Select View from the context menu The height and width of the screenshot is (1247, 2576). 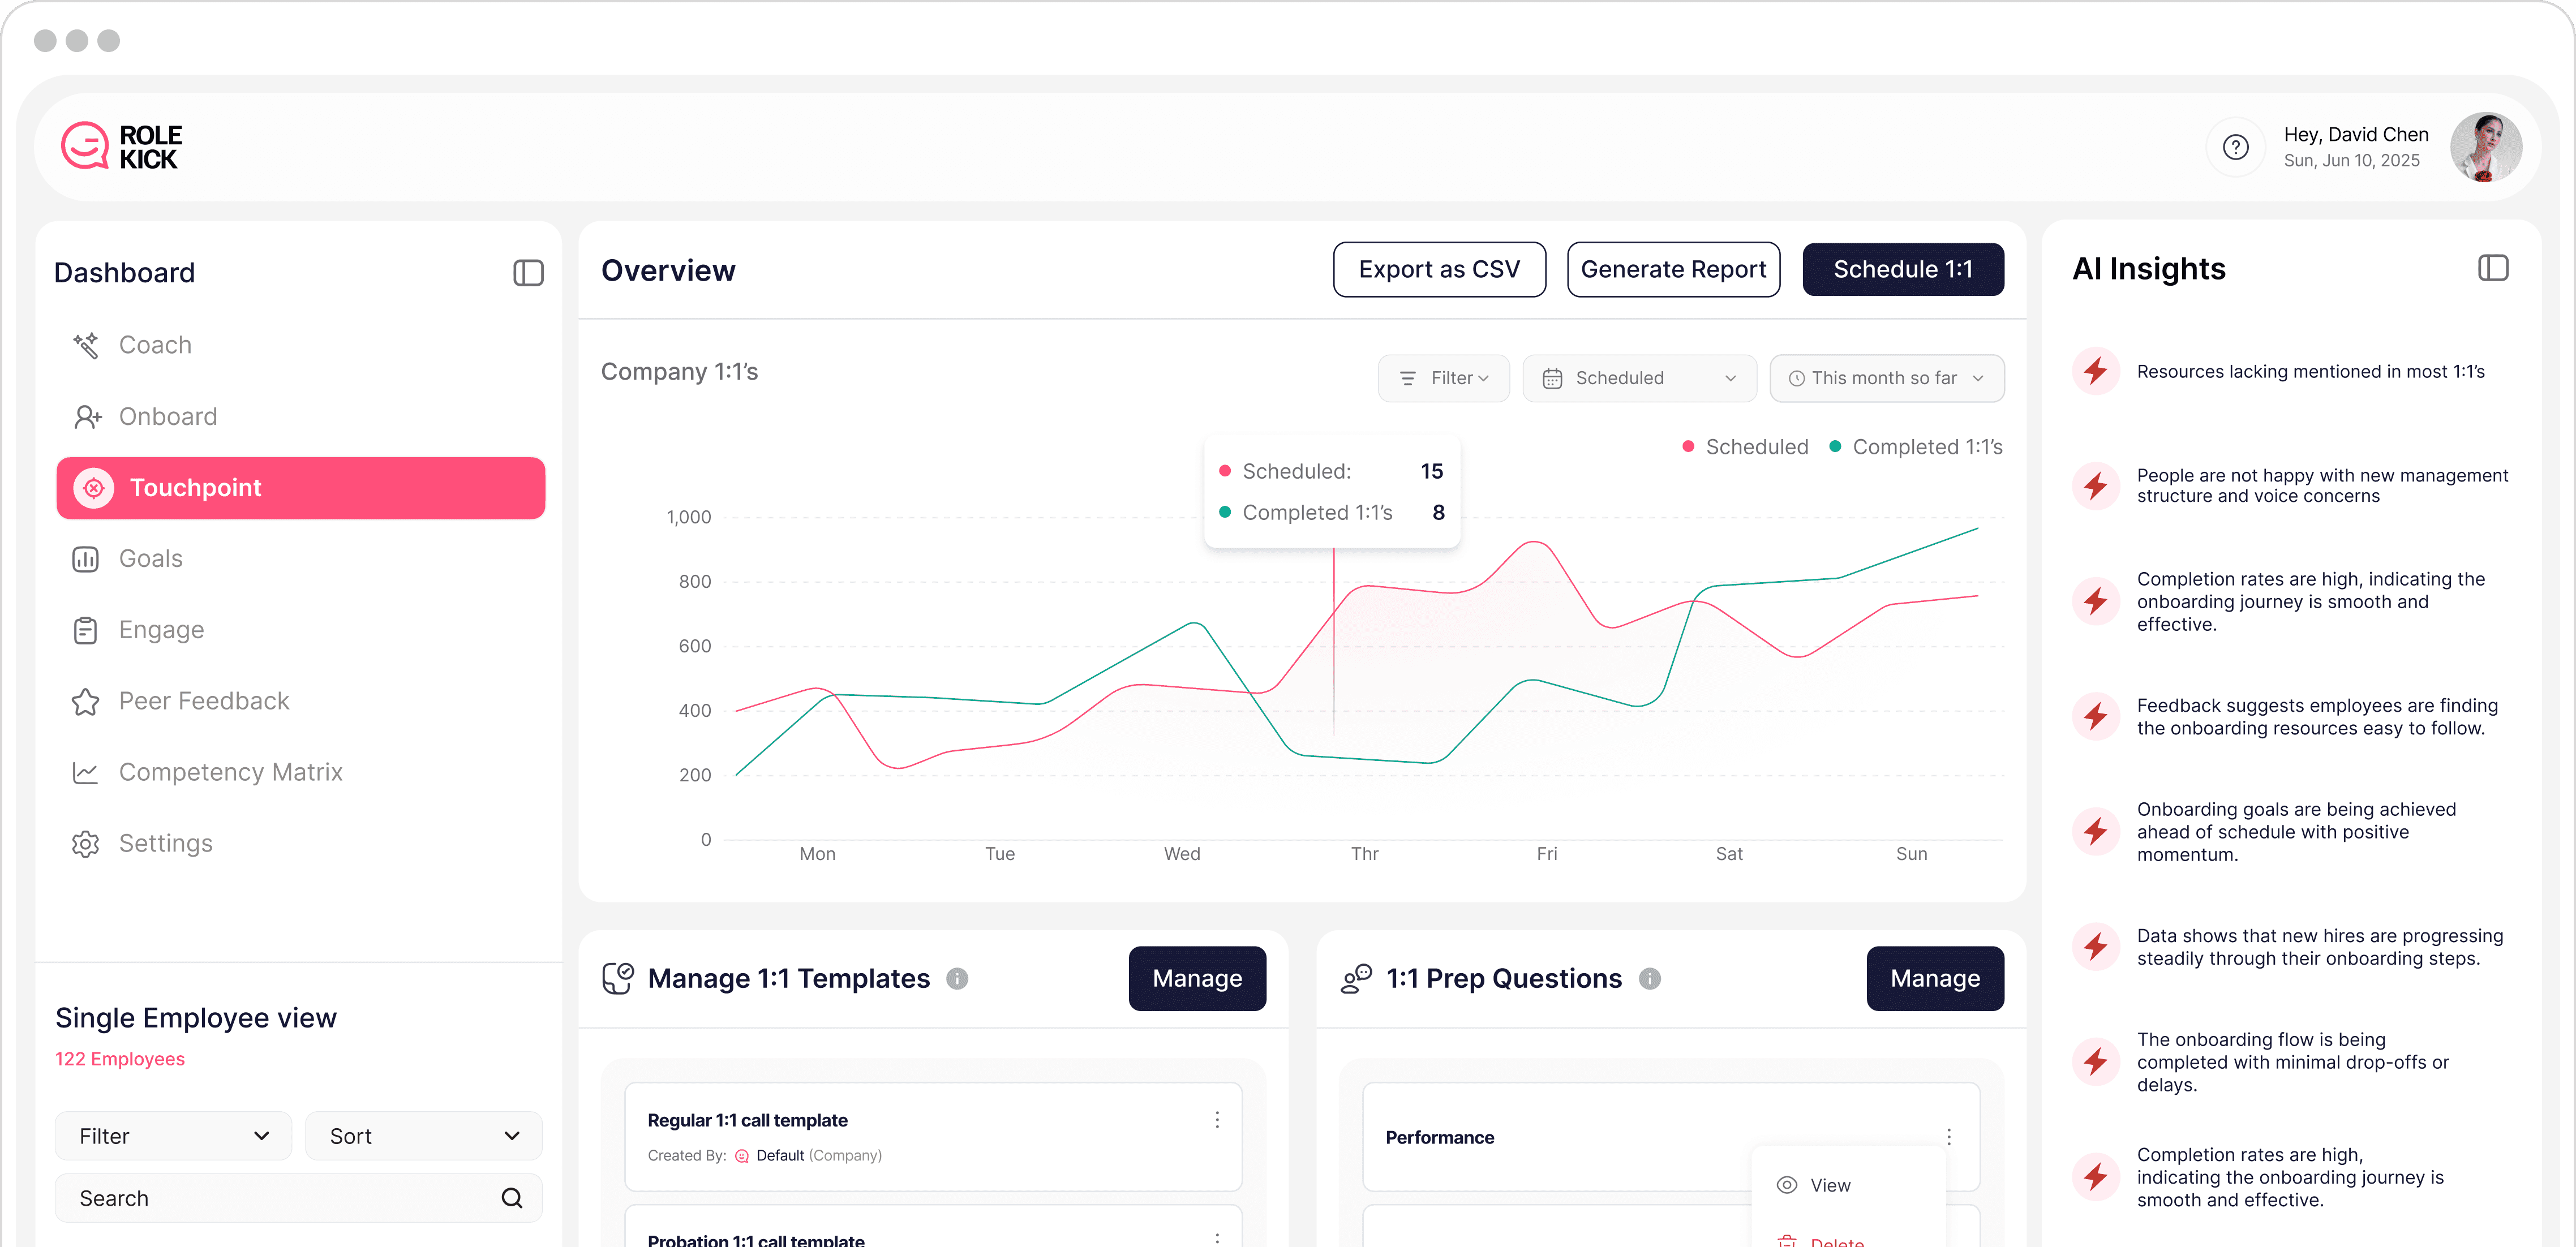(1829, 1185)
